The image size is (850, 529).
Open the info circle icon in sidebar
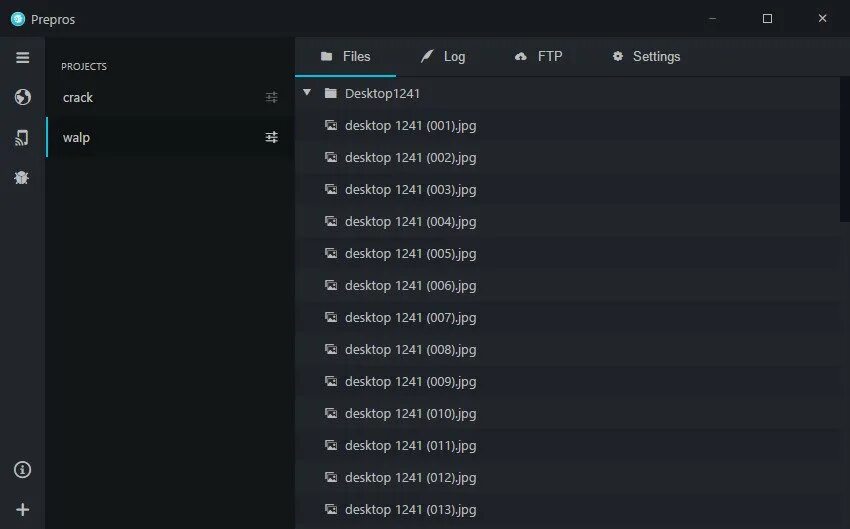pos(22,469)
